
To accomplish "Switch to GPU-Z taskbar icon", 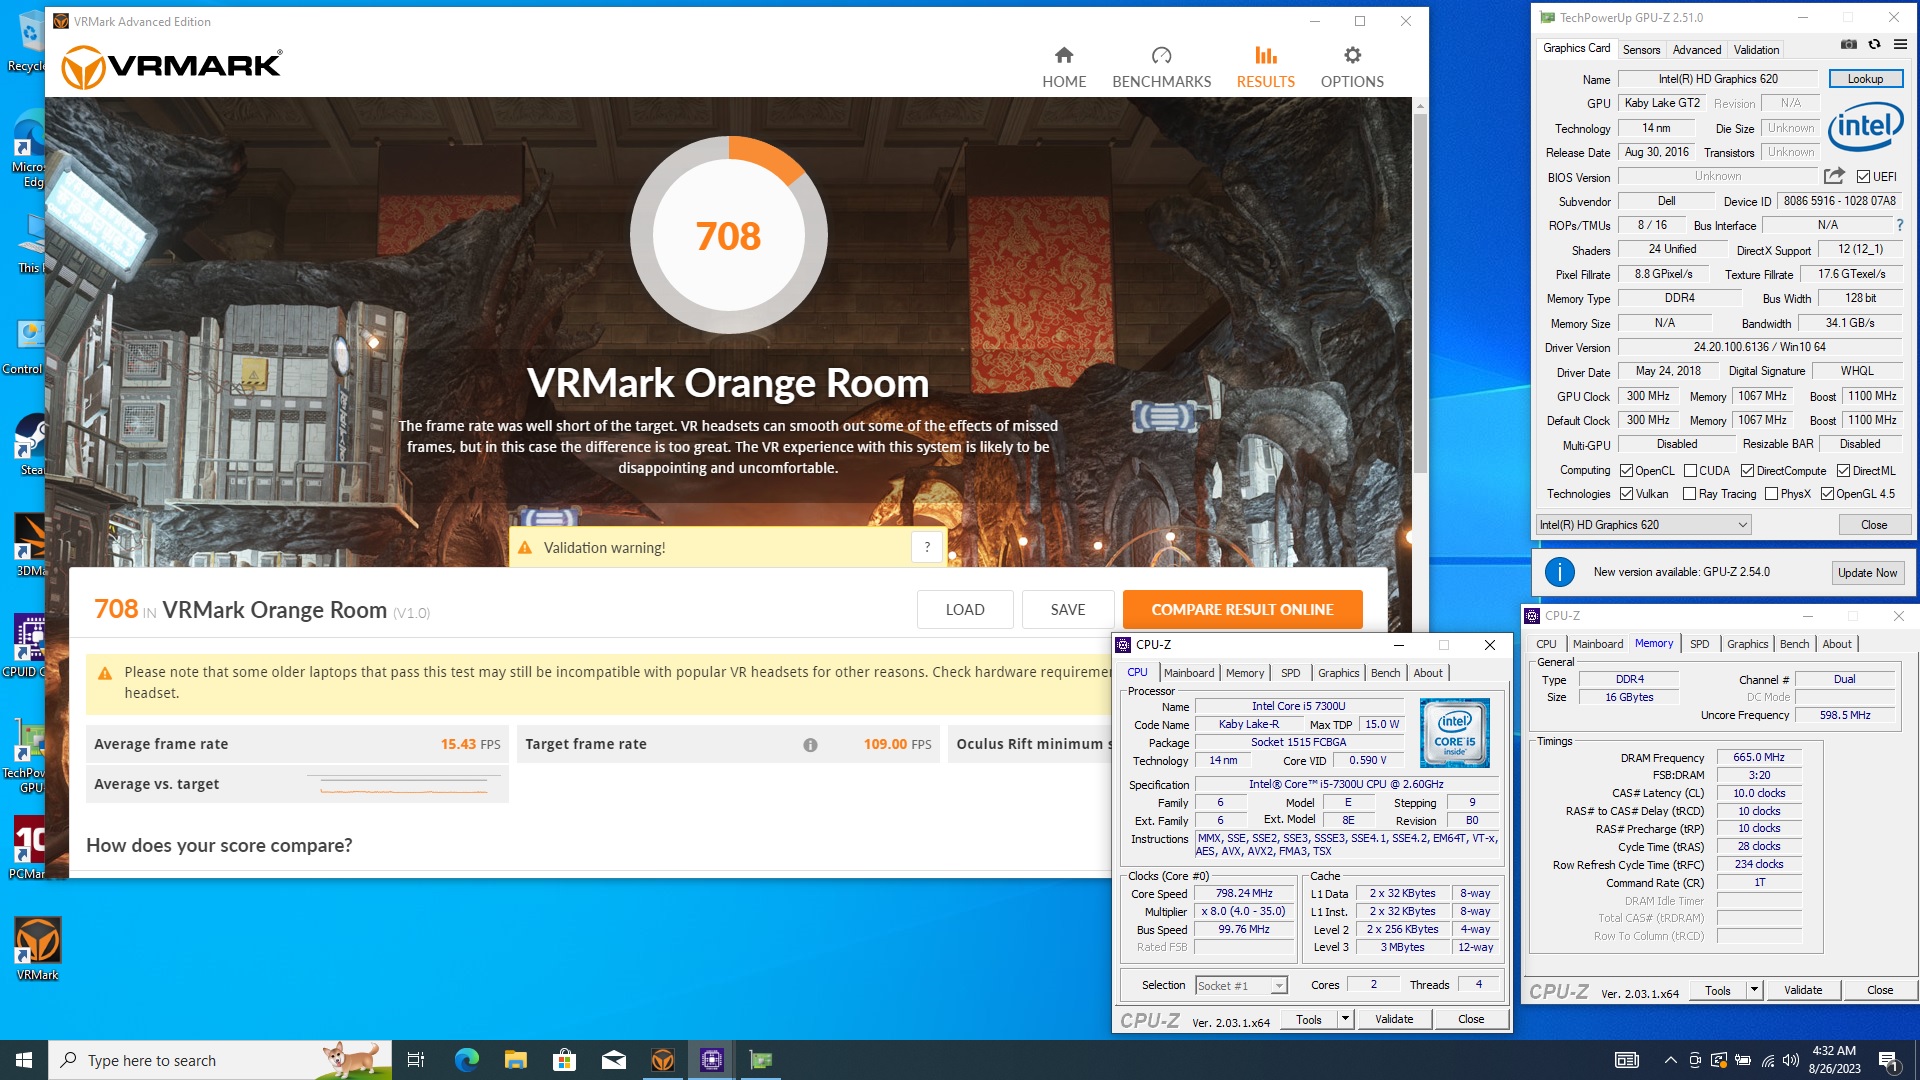I will coord(760,1060).
